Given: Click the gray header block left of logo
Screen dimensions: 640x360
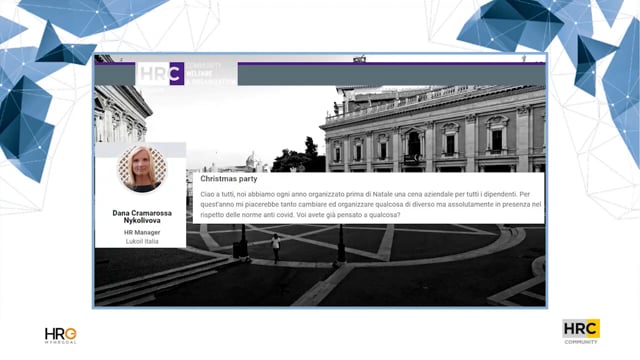Looking at the screenshot, I should coord(115,75).
